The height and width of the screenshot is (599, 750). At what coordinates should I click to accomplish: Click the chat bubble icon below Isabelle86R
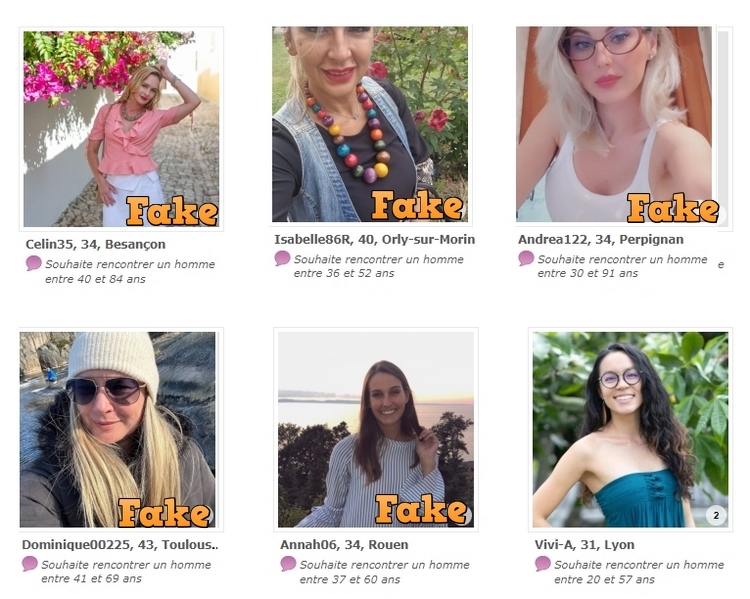click(283, 258)
